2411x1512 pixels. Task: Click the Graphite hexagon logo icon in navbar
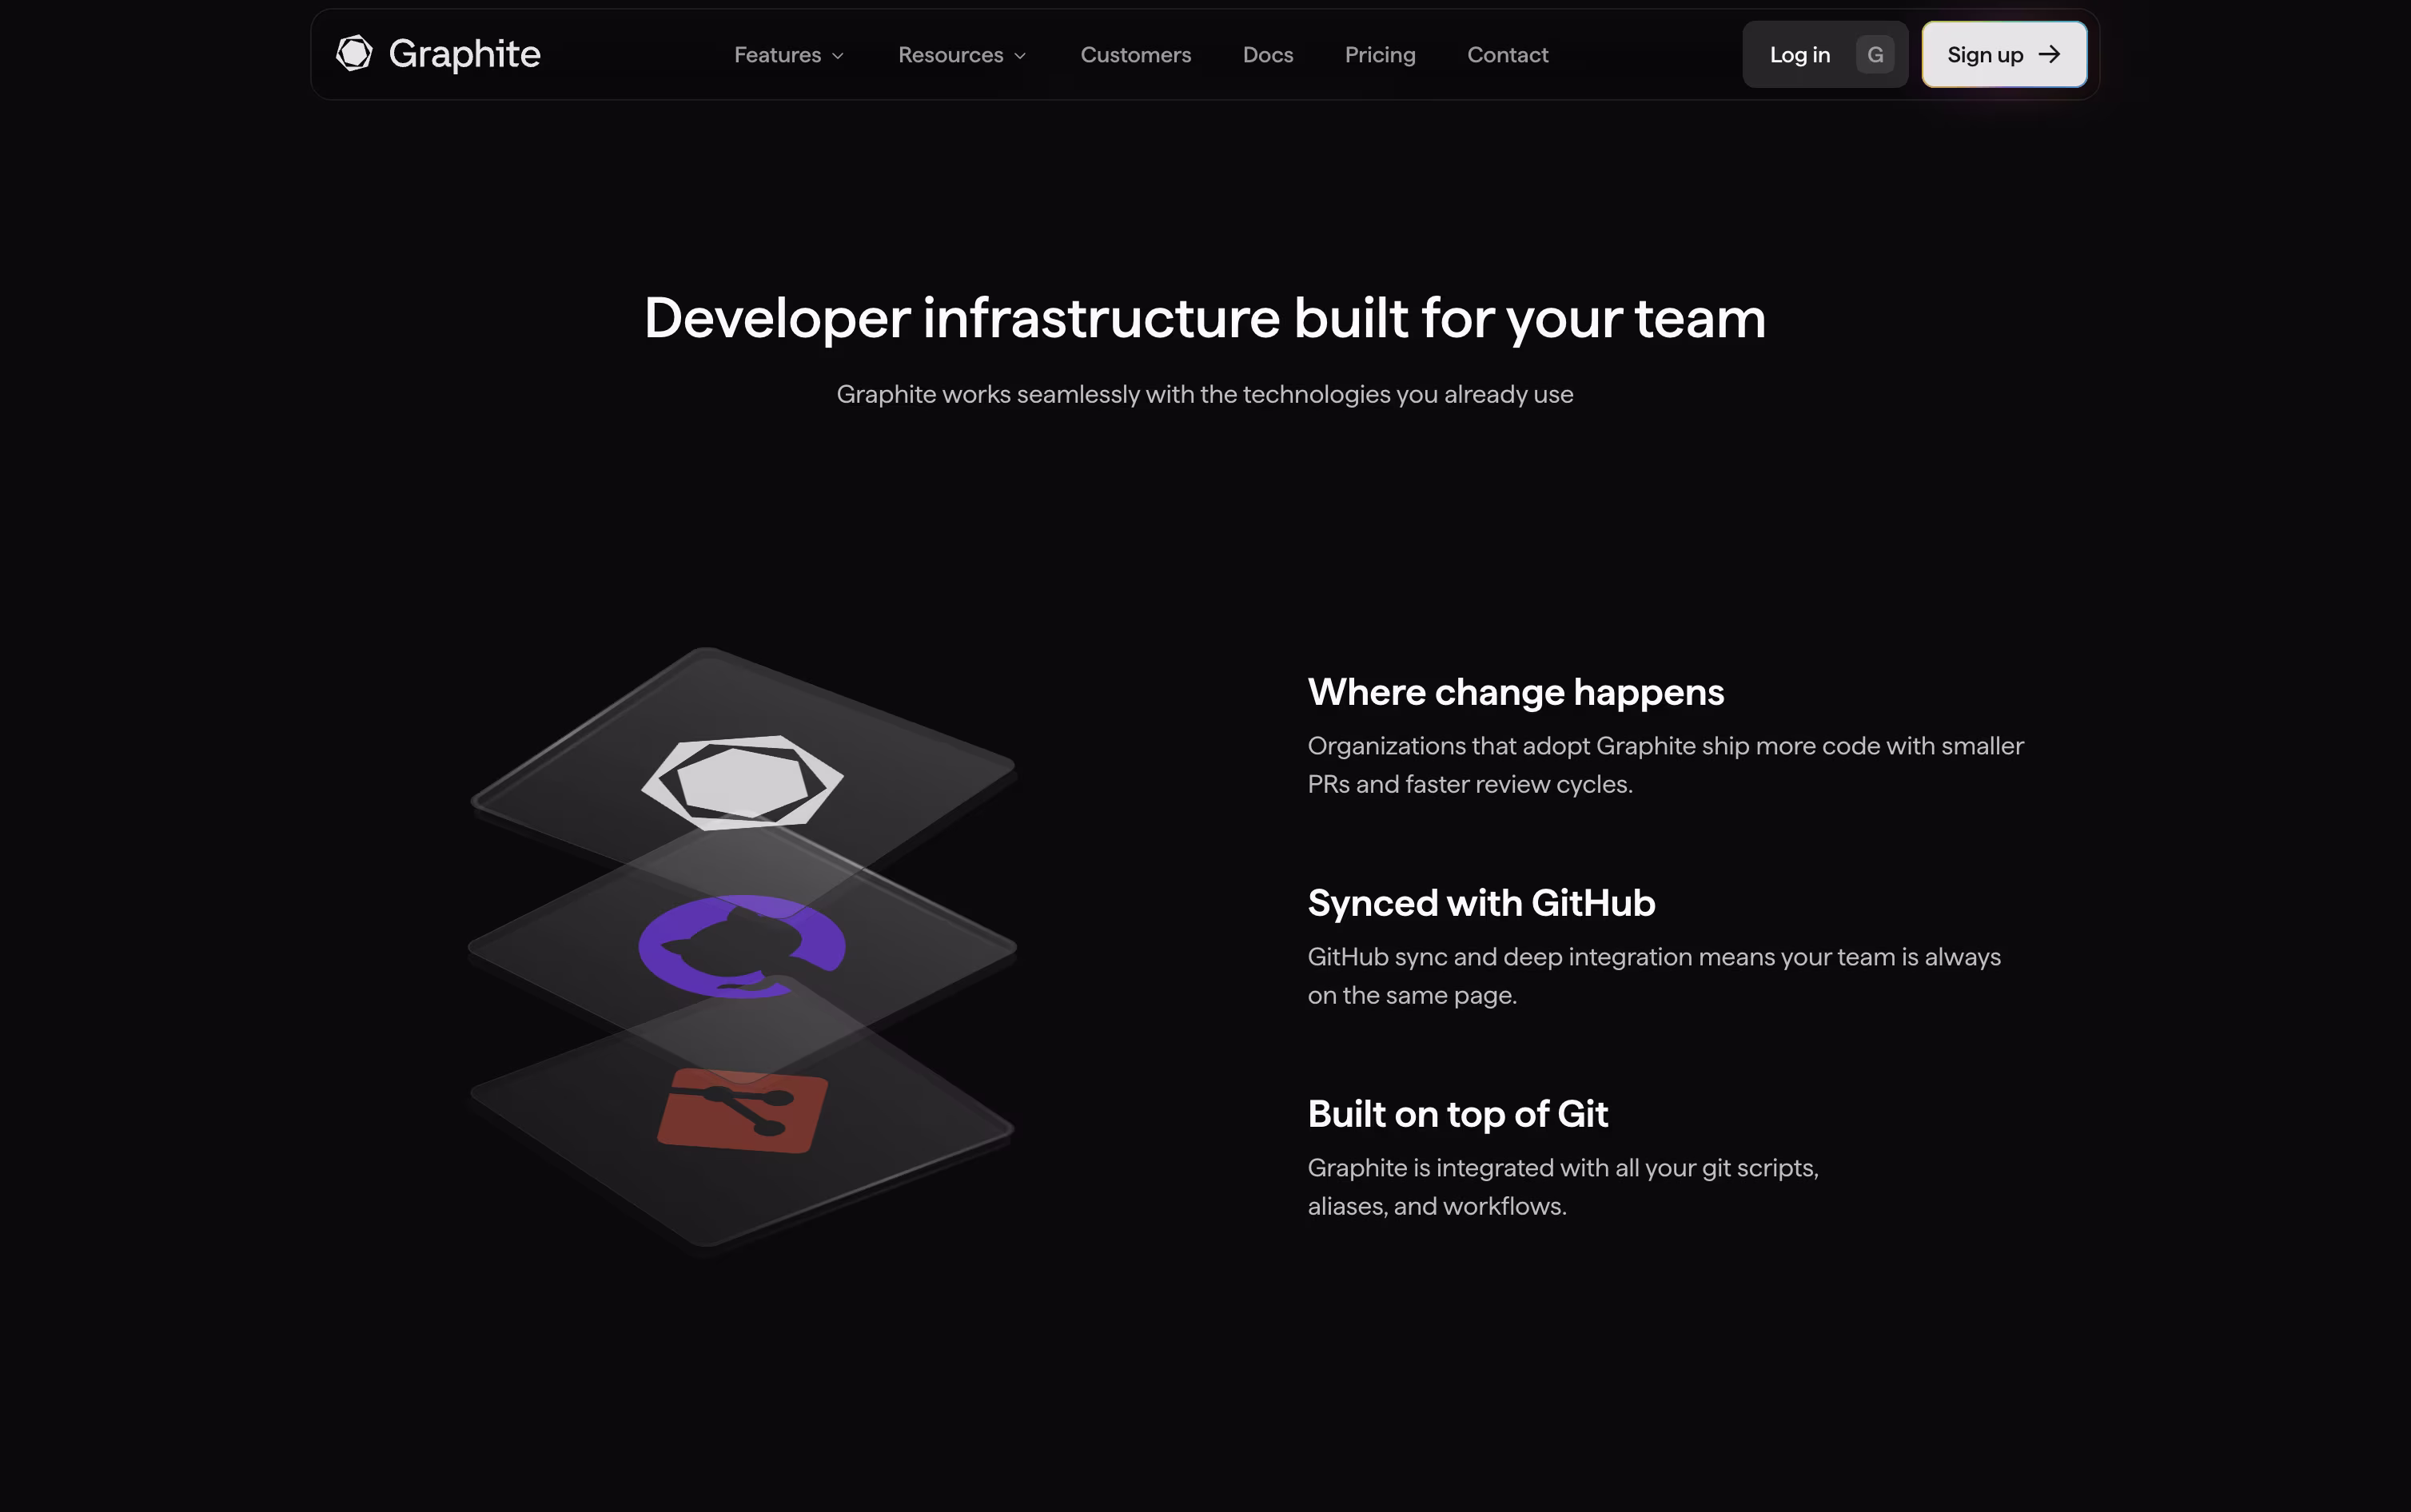[354, 54]
